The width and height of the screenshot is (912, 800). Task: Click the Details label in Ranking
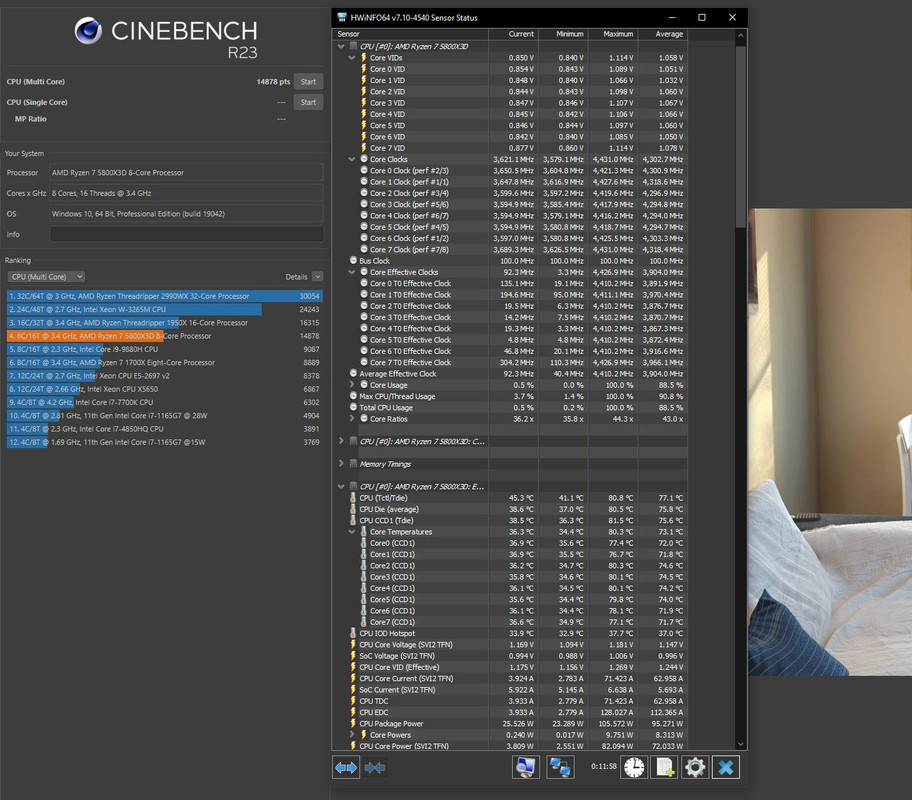click(297, 277)
